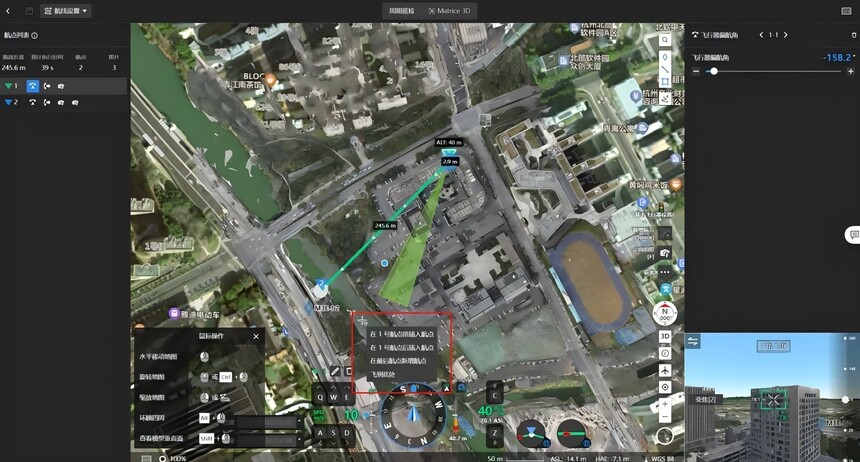The height and width of the screenshot is (462, 860).
Task: Click the airplane locate-aircraft icon
Action: tap(665, 370)
